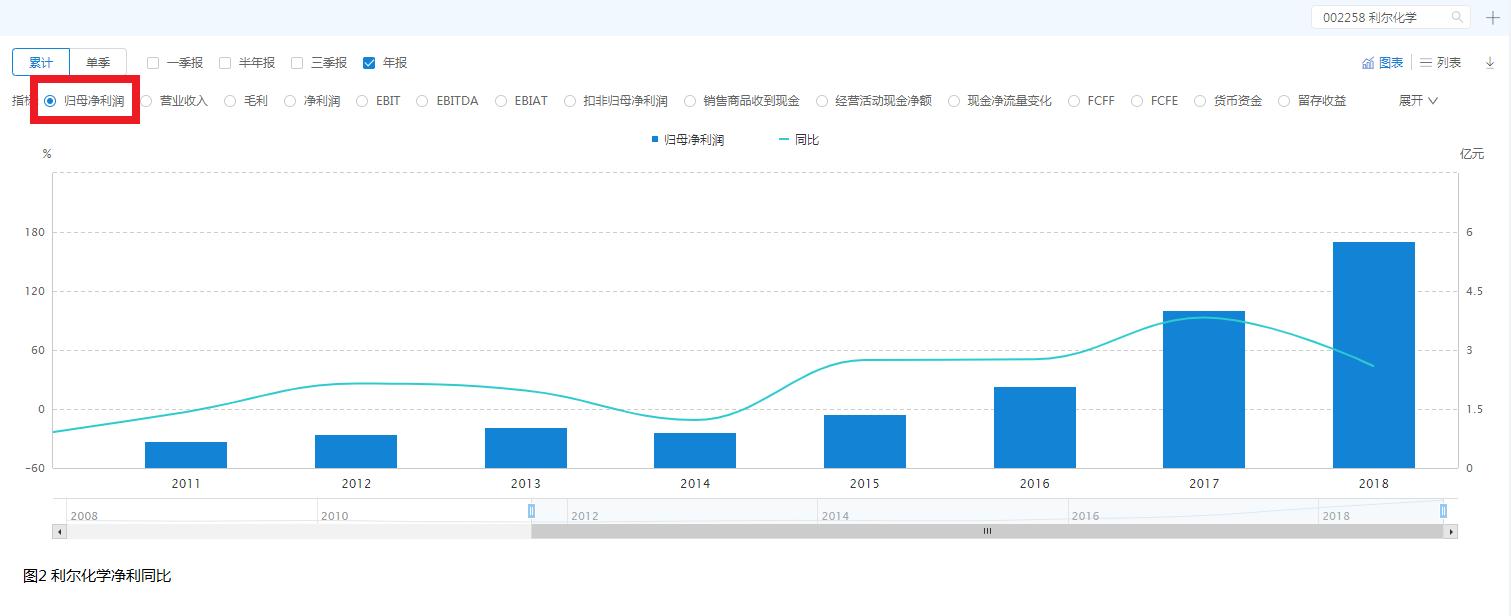Select the 营业收入 radio option
The height and width of the screenshot is (616, 1511).
tap(146, 101)
